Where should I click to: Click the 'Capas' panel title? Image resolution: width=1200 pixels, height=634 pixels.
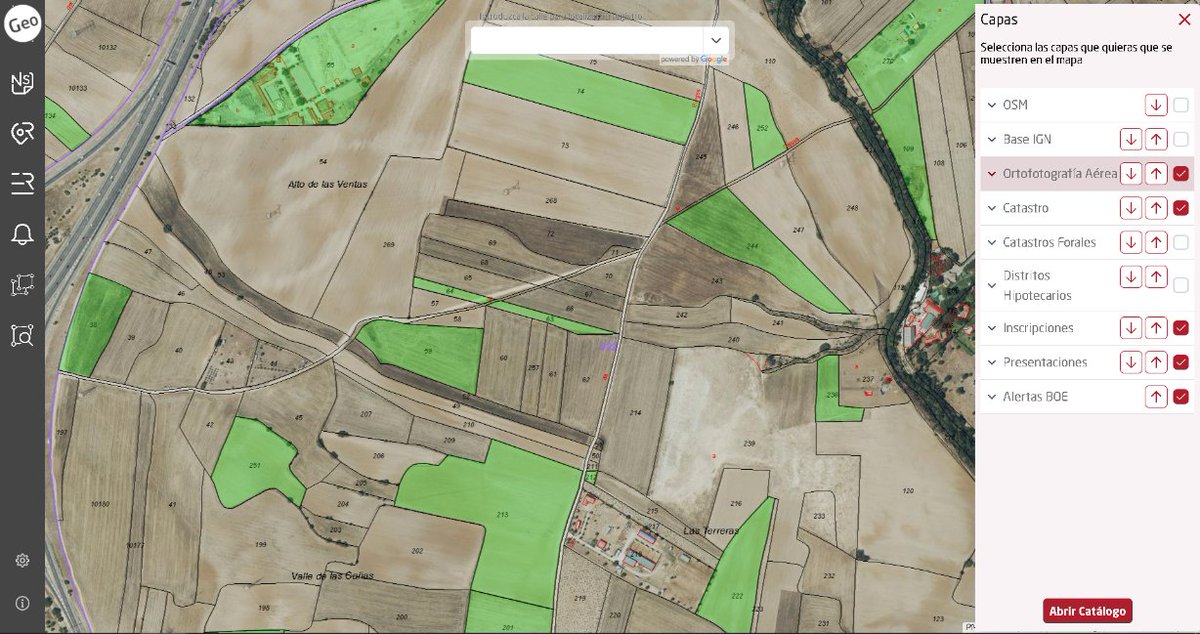click(x=999, y=19)
